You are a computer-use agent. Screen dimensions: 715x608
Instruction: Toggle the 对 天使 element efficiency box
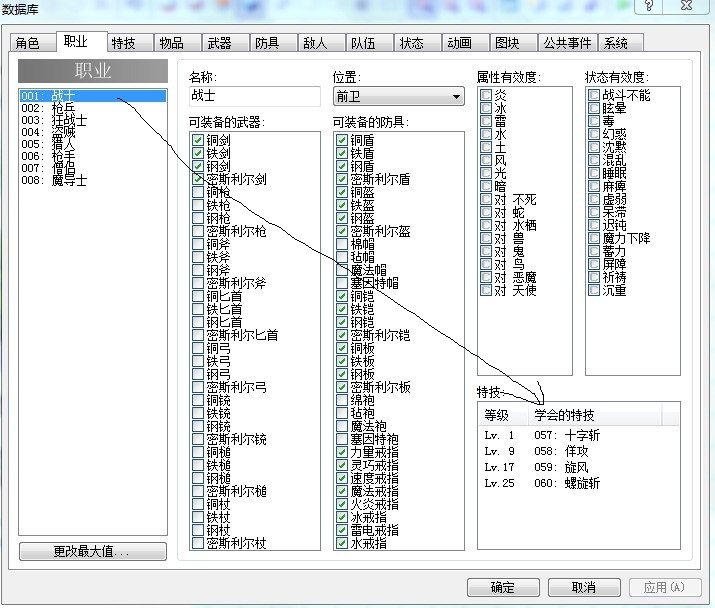click(x=486, y=290)
